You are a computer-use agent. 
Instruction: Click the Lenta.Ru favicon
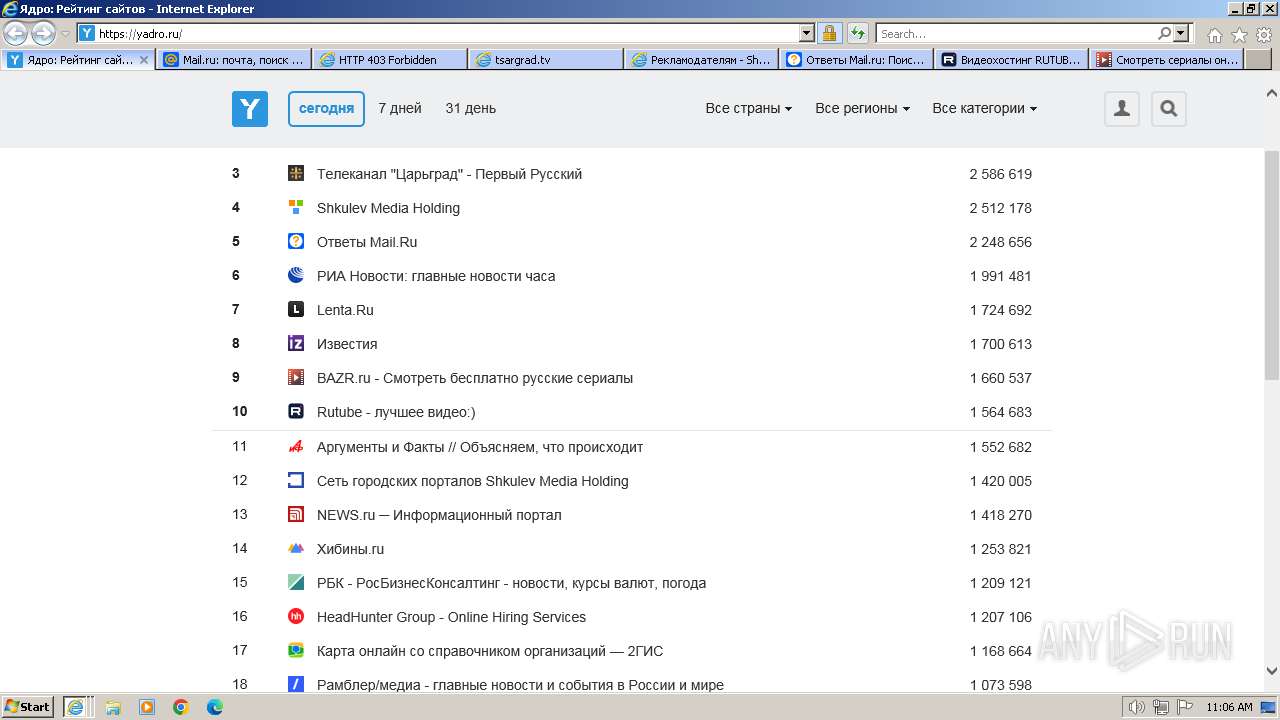pyautogui.click(x=296, y=309)
